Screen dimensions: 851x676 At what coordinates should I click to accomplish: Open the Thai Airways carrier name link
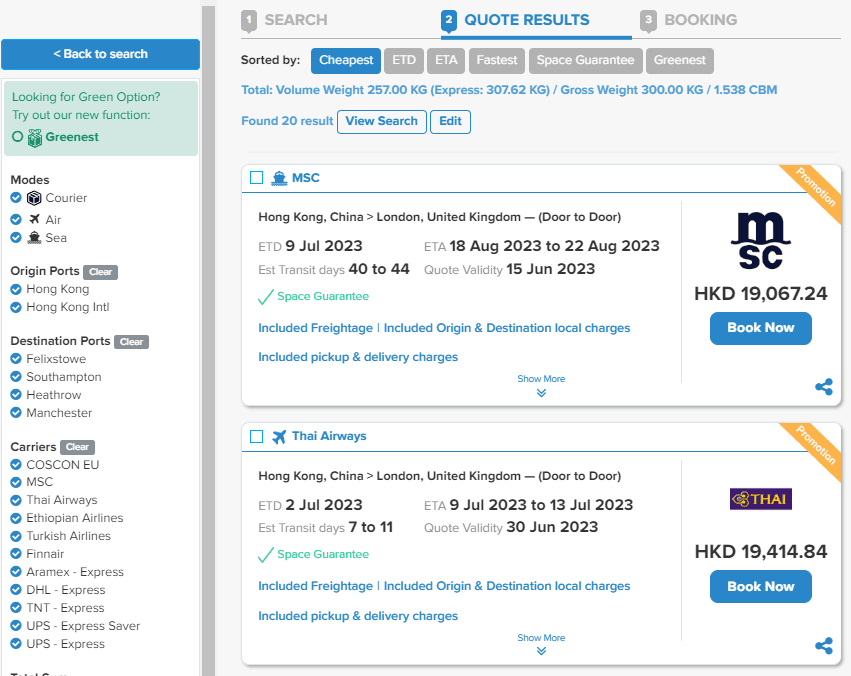point(329,436)
